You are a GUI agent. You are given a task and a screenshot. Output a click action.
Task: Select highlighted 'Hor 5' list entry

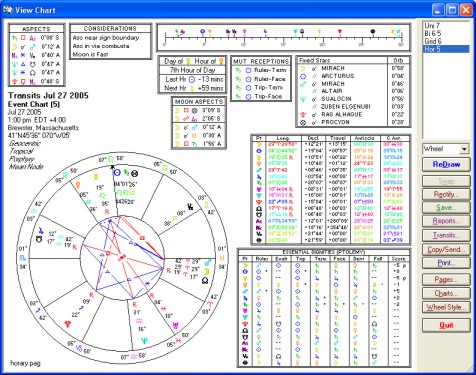[446, 49]
